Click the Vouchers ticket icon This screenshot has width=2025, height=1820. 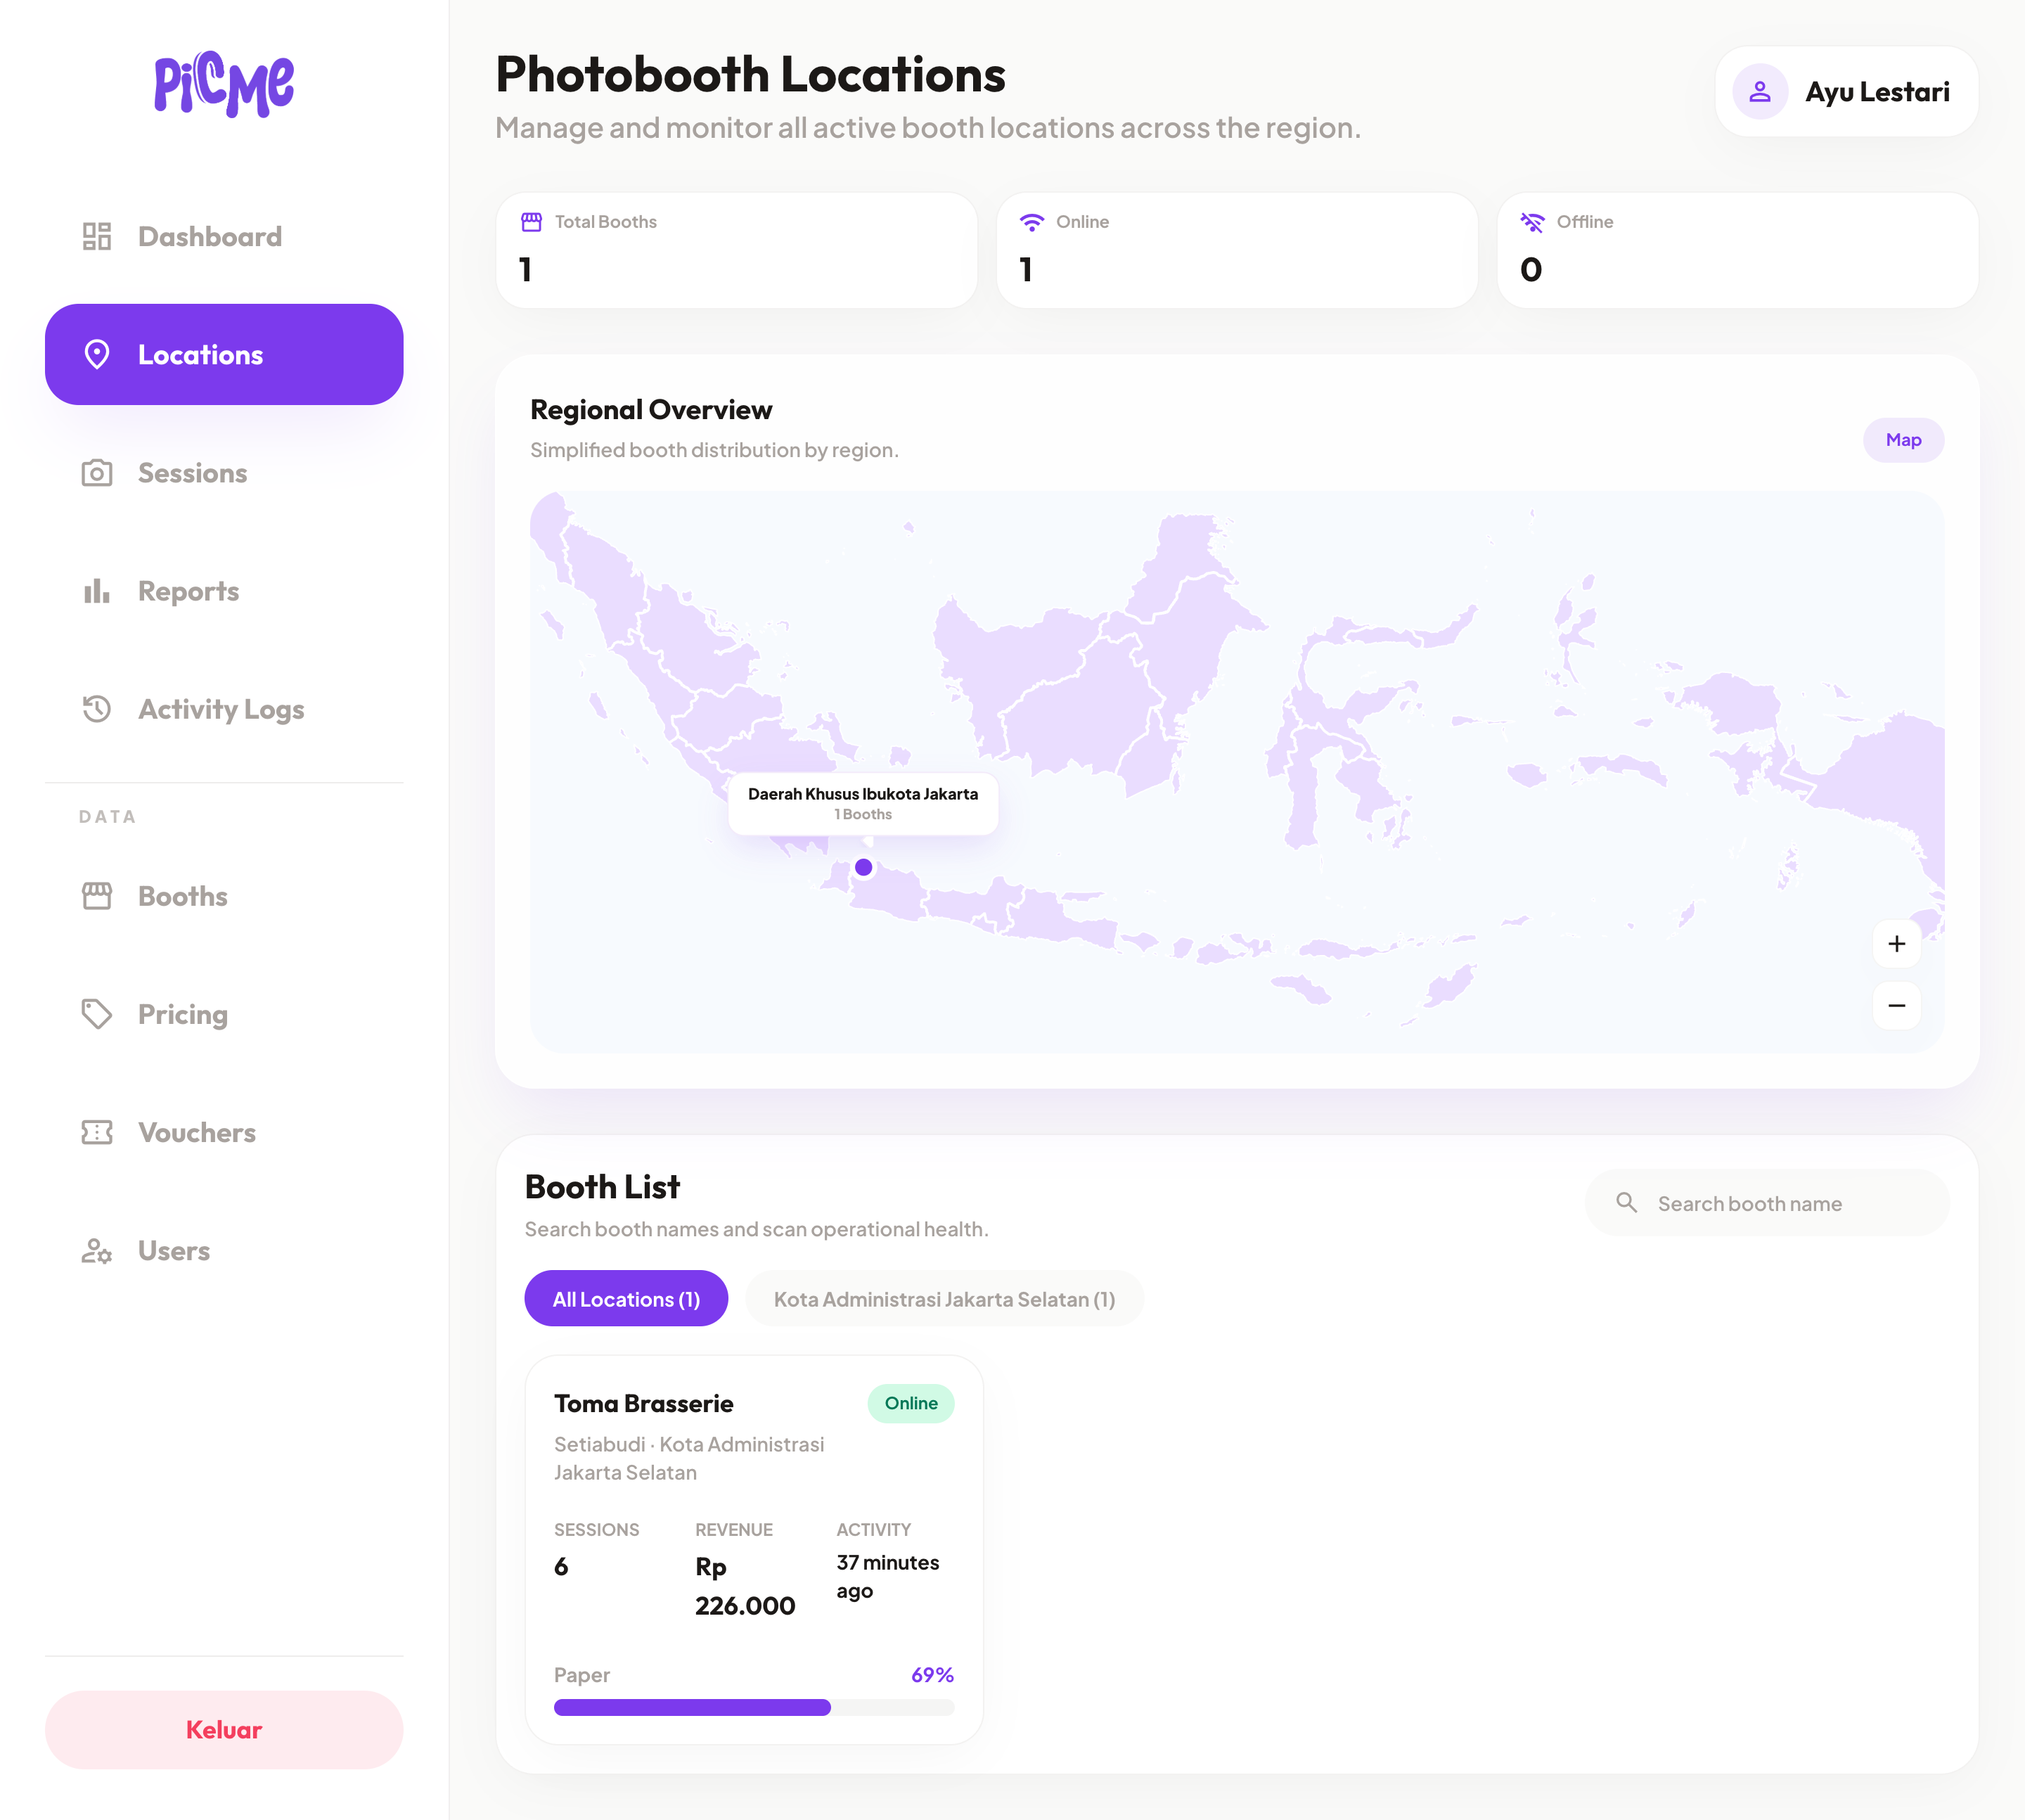(97, 1132)
